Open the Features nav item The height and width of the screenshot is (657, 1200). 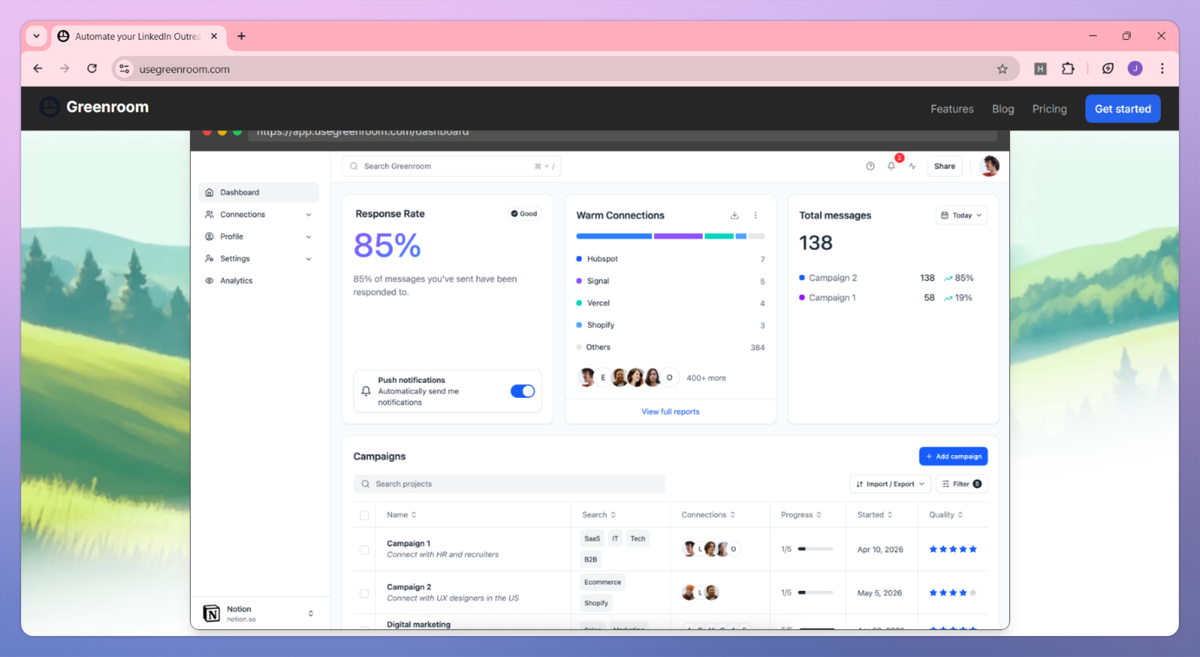coord(952,109)
